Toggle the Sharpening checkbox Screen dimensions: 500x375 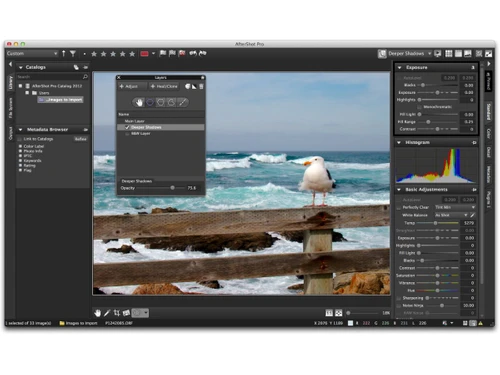[398, 298]
